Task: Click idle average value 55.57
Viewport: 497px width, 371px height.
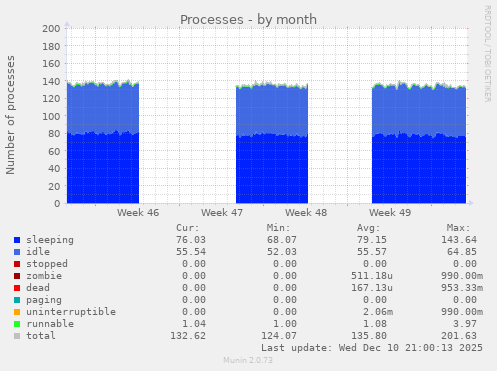Action: pyautogui.click(x=372, y=252)
